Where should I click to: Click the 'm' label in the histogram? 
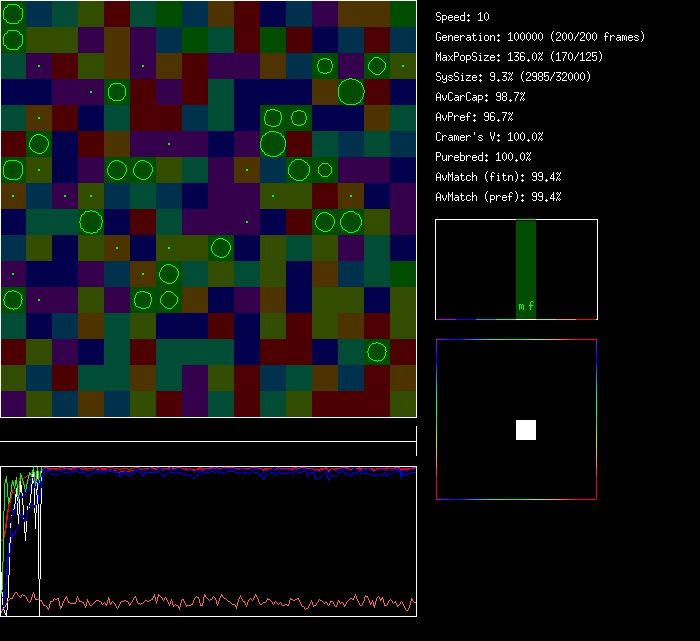[521, 306]
